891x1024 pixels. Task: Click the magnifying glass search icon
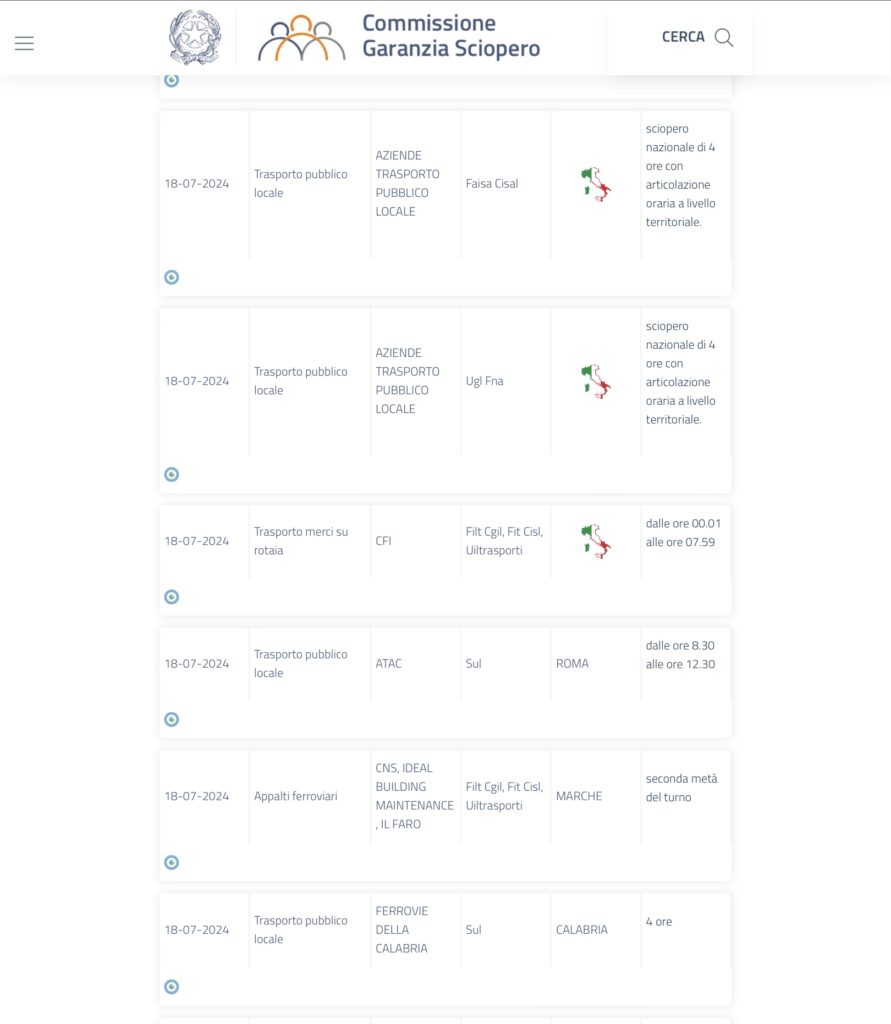point(724,37)
